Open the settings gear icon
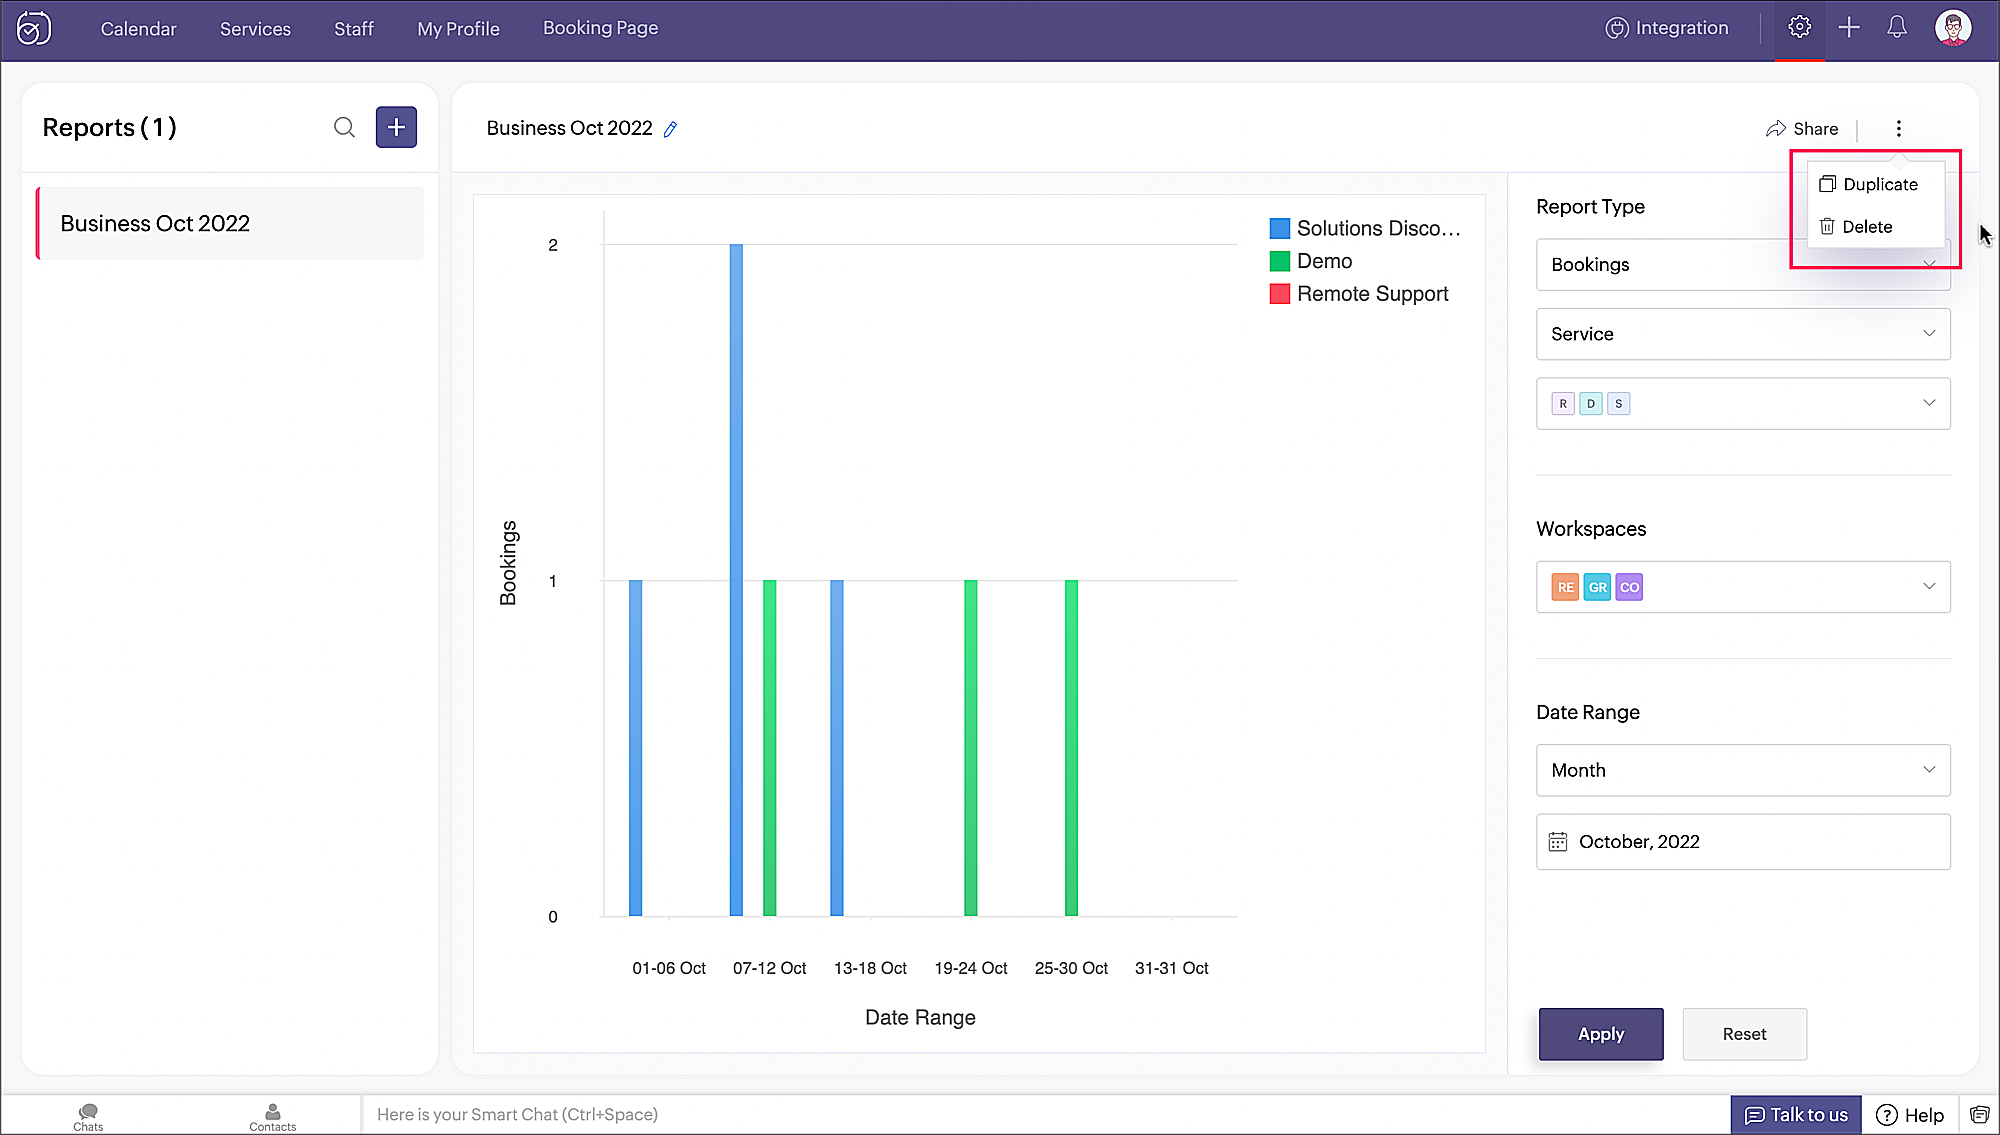2000x1135 pixels. (1800, 28)
